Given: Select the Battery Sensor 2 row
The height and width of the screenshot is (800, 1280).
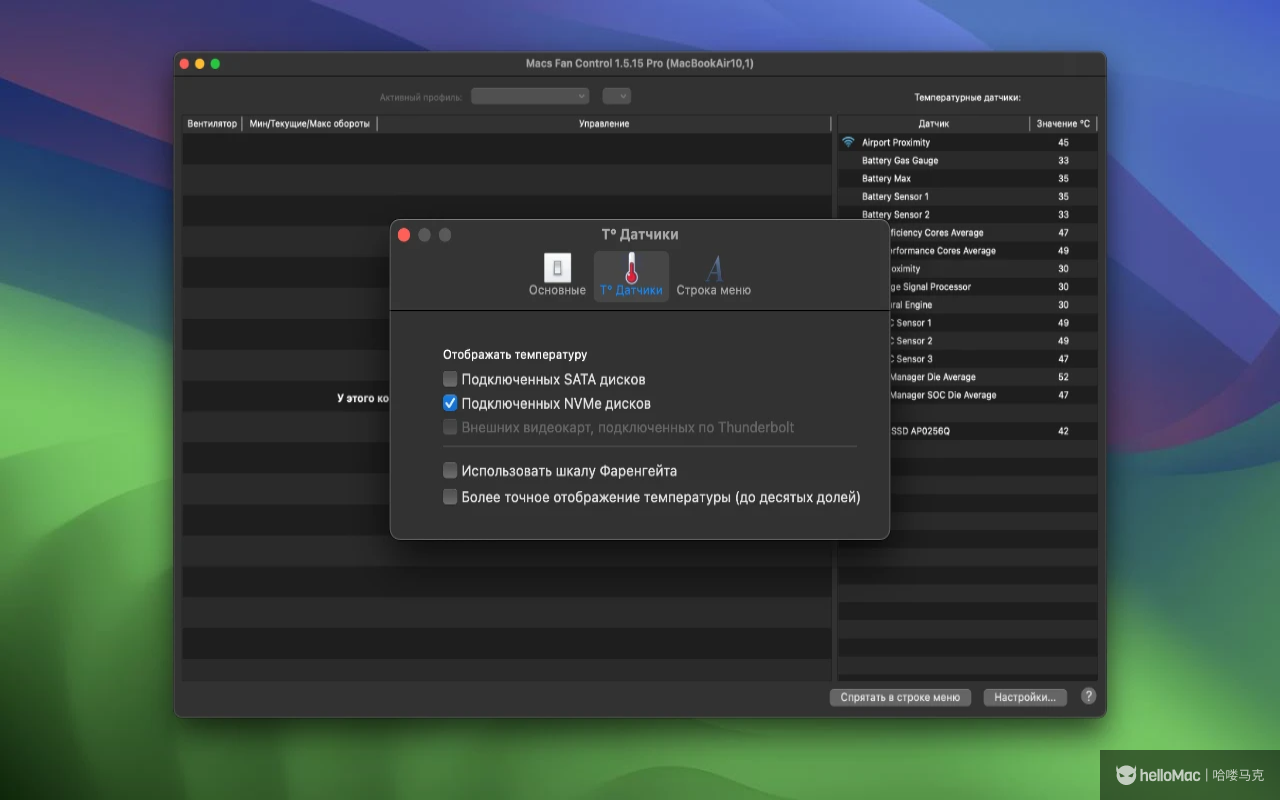Looking at the screenshot, I should click(x=967, y=214).
